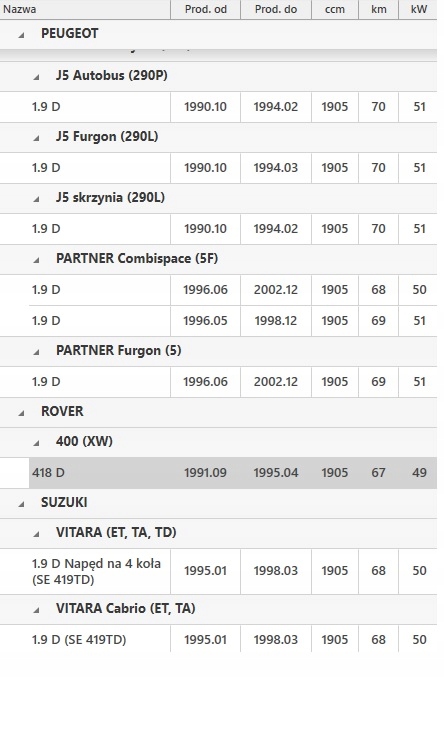This screenshot has width=444, height=732.
Task: Select the 1.9 D row under J5 Autobus
Action: 218,107
